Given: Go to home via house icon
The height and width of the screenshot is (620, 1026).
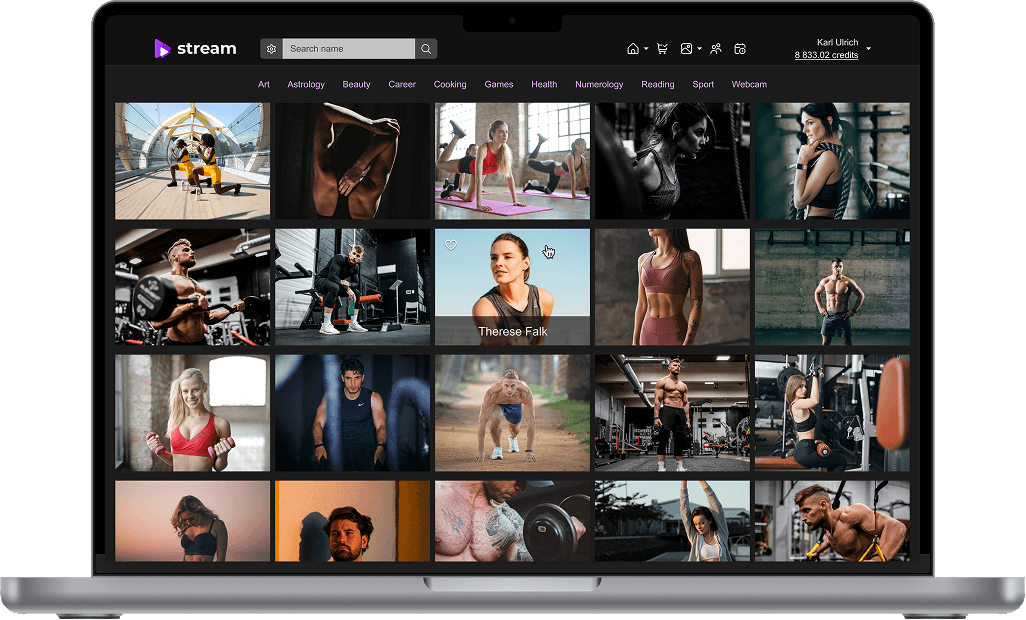Looking at the screenshot, I should [x=632, y=49].
